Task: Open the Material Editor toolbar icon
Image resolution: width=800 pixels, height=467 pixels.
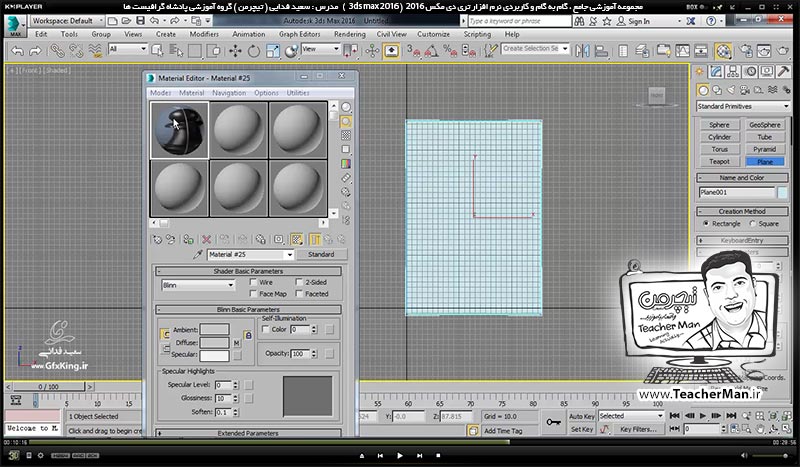Action: tap(723, 51)
